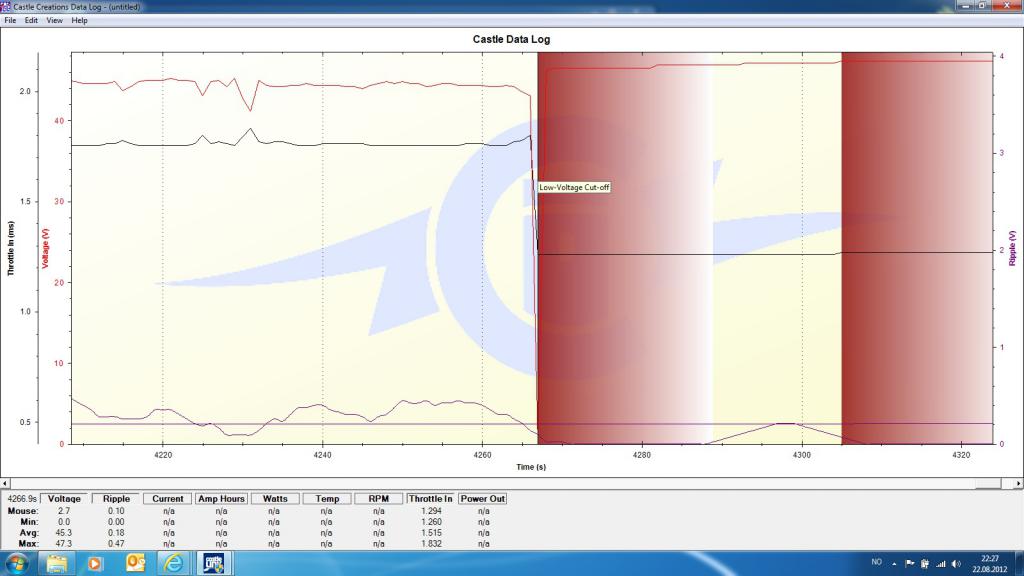Enable the Current data series
This screenshot has height=576, width=1024.
click(x=168, y=498)
